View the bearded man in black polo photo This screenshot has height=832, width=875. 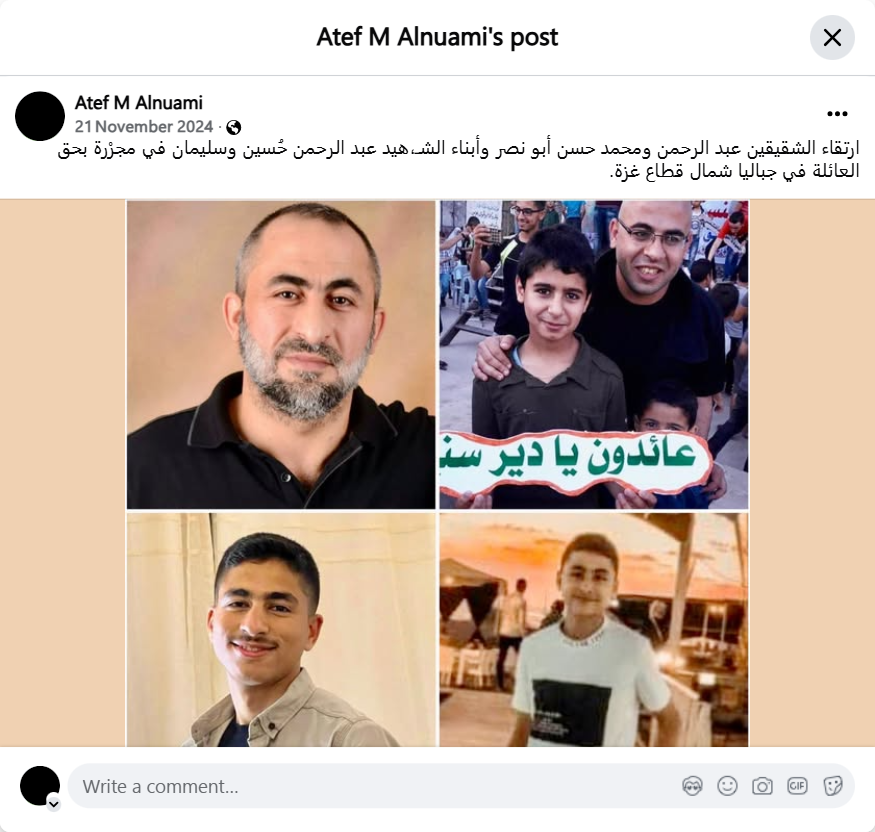[x=281, y=355]
